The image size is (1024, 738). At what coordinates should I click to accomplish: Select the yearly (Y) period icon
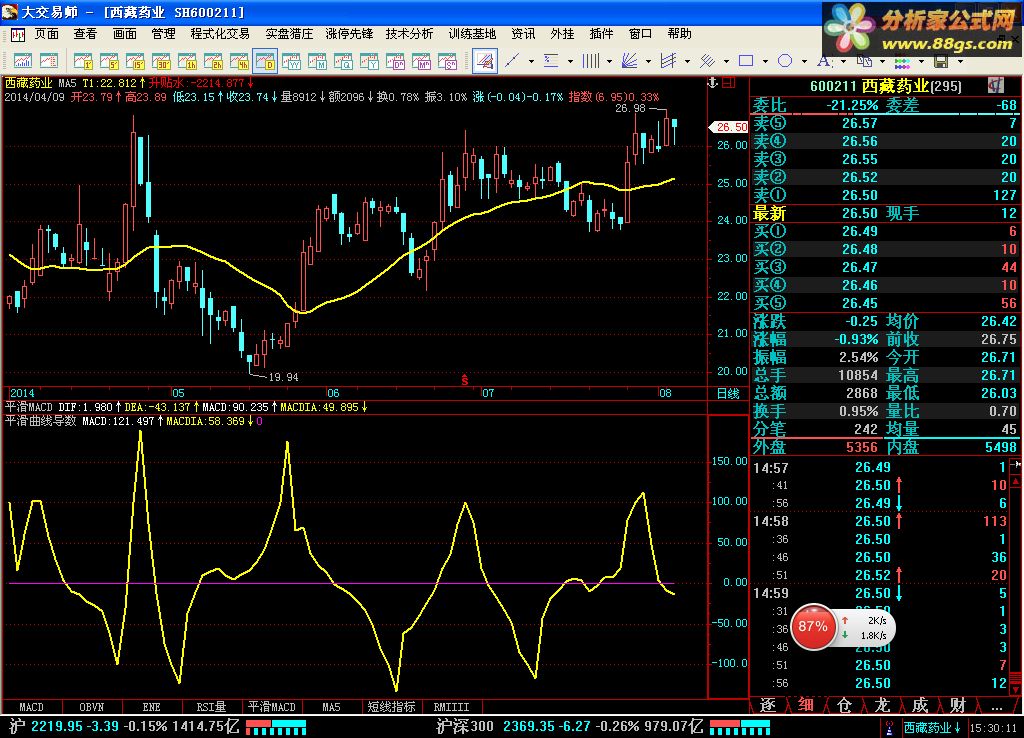370,61
